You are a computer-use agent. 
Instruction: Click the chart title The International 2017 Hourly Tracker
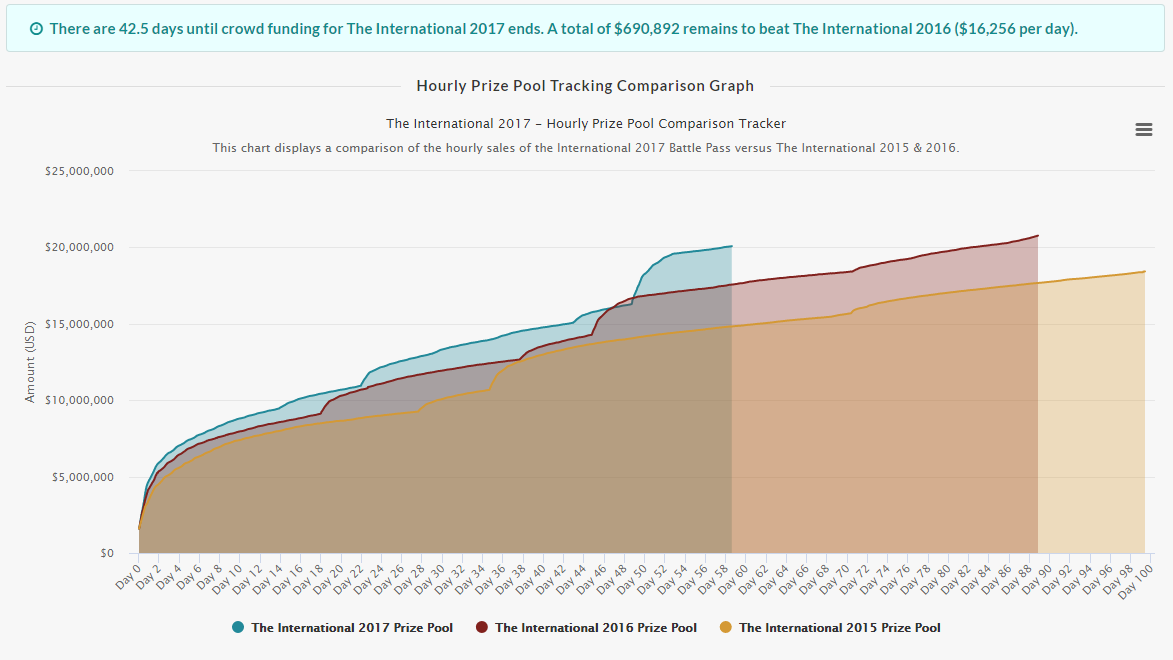point(586,123)
